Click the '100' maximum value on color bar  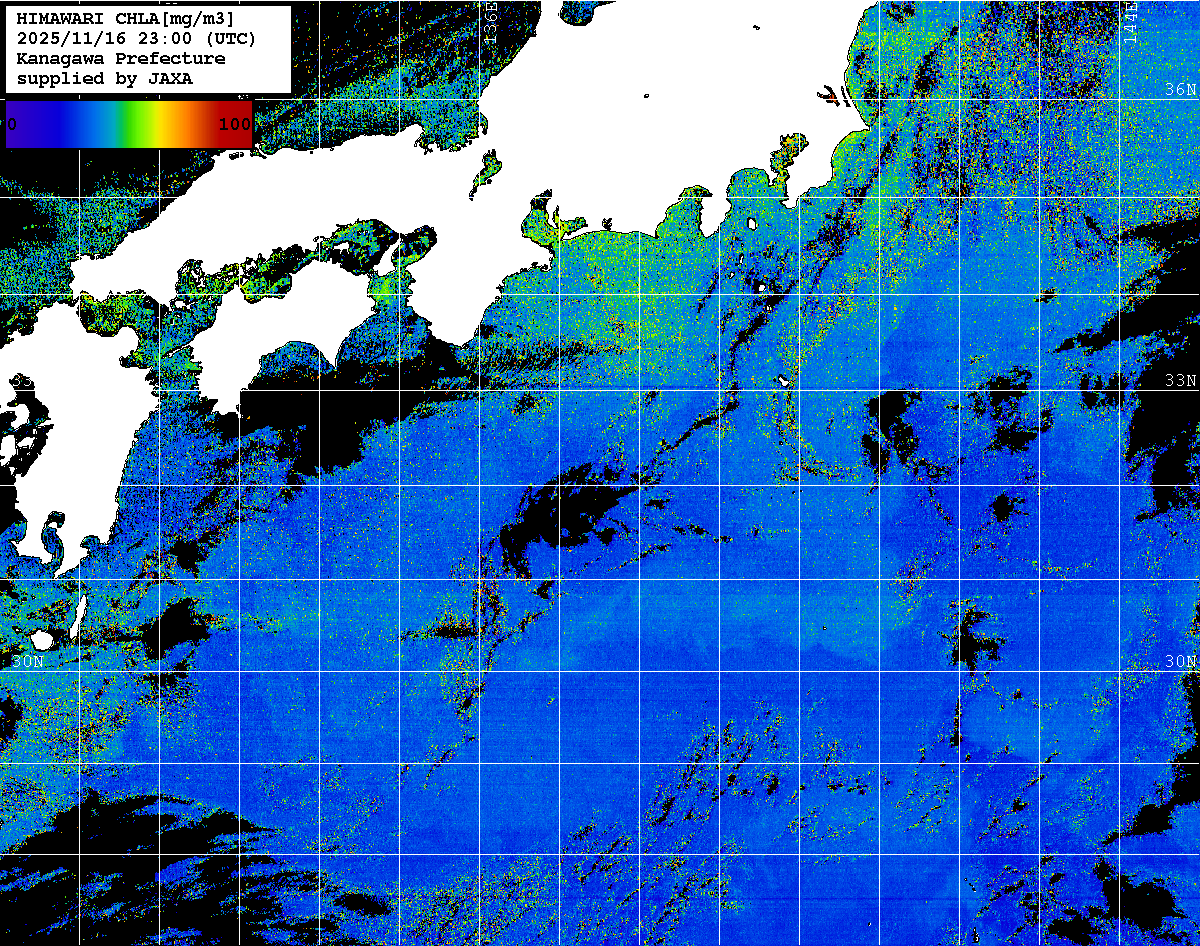click(x=234, y=124)
